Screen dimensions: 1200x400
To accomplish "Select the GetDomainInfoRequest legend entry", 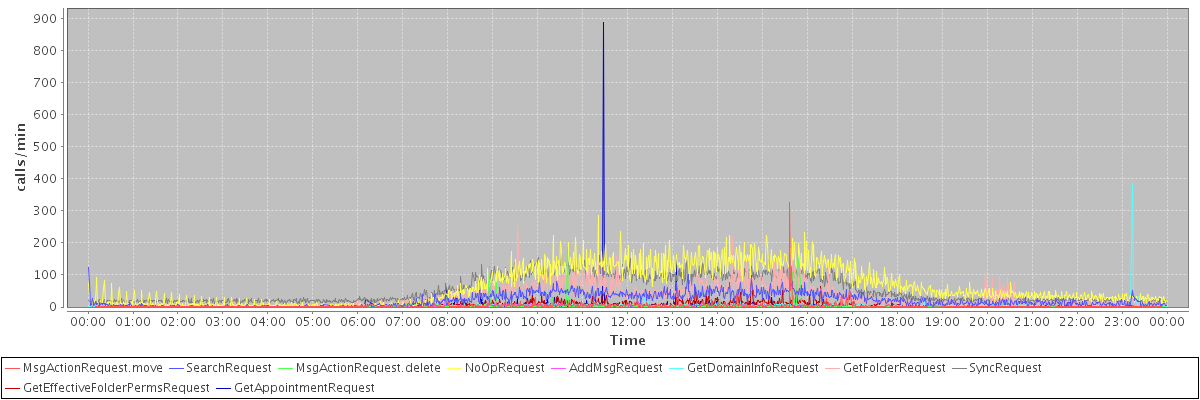I will 752,368.
